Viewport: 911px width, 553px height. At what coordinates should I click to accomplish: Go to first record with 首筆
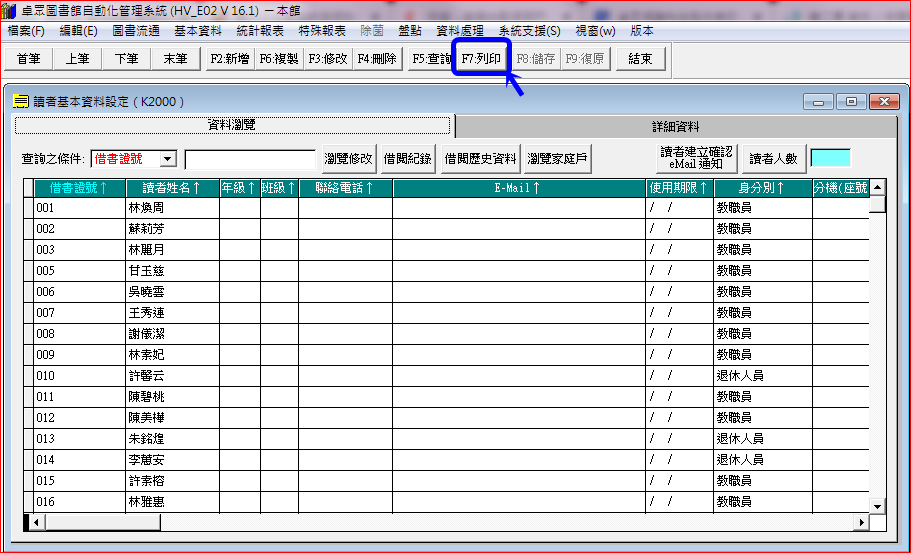28,59
